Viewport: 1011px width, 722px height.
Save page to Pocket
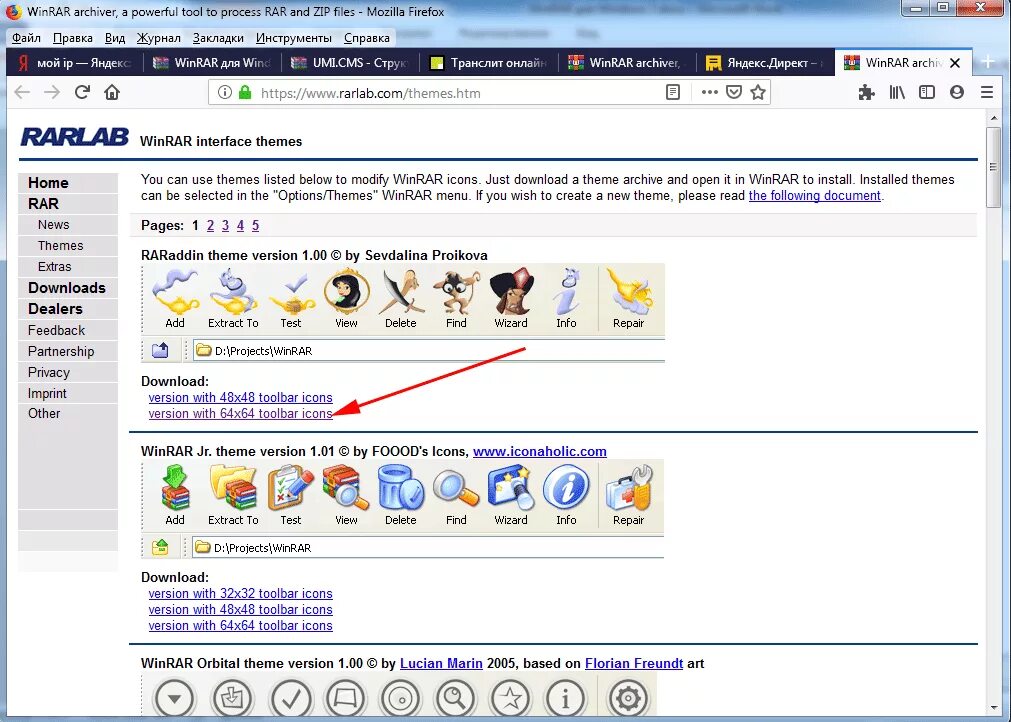[x=734, y=92]
